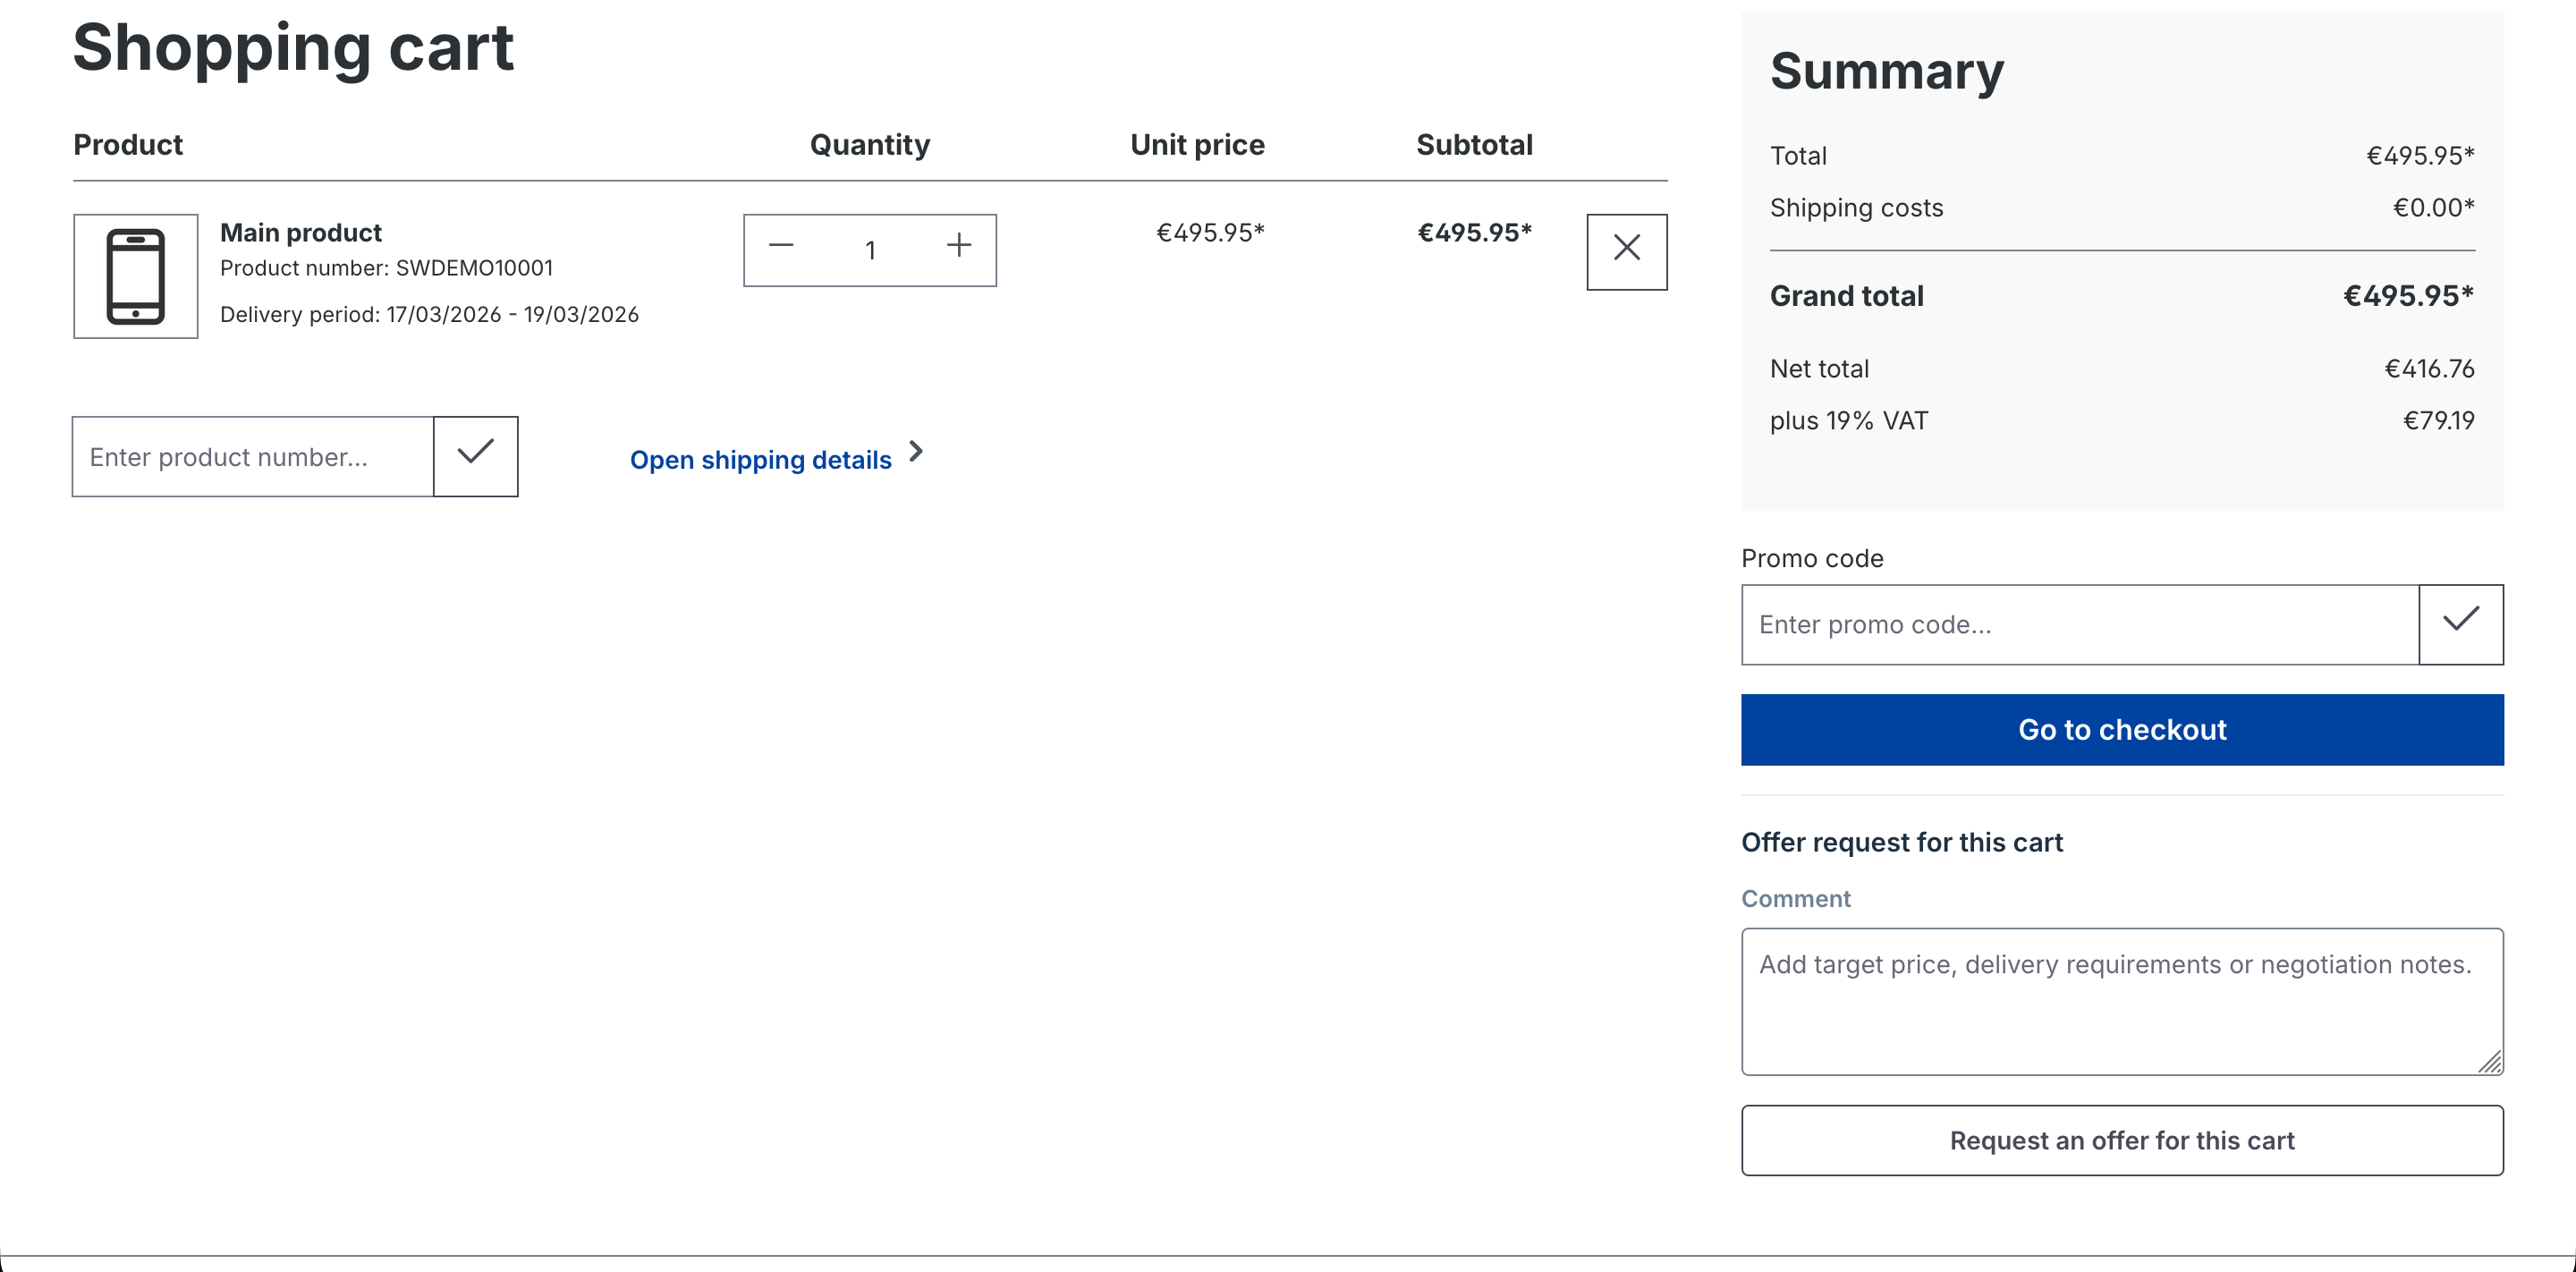Focus the Enter product number field
Screen dimensions: 2576x1272
tap(253, 456)
